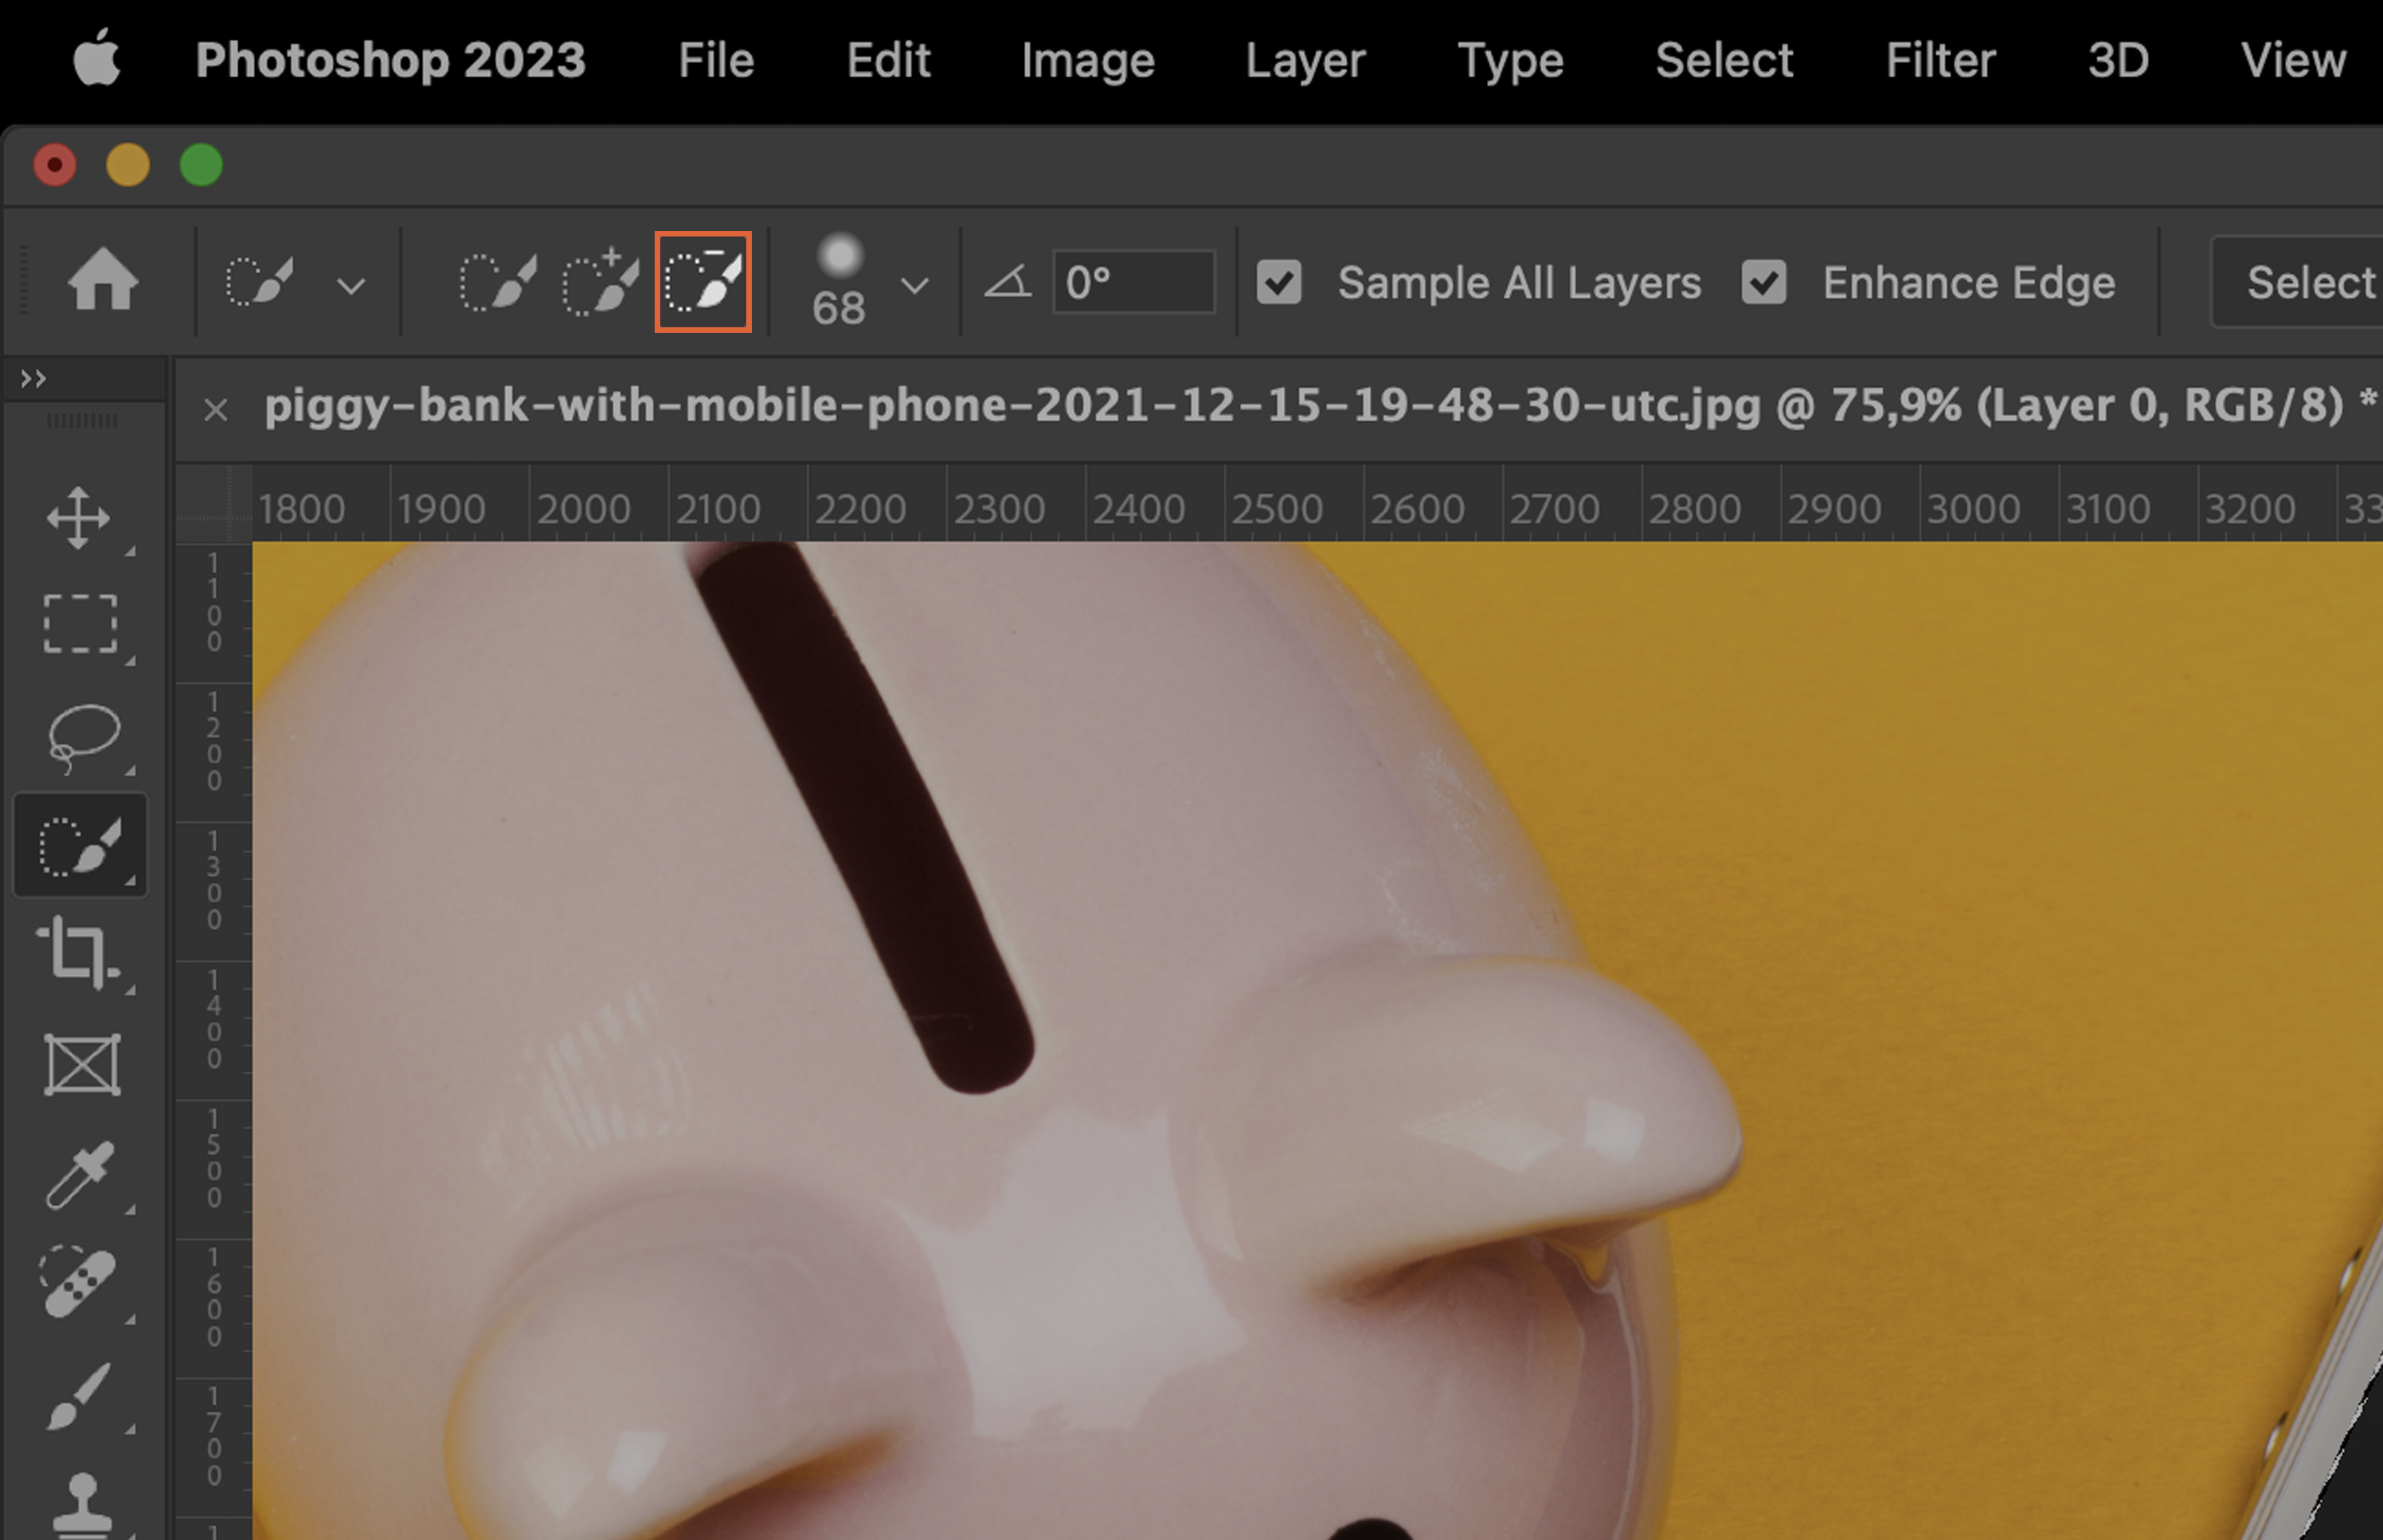
Task: Open the tool preset picker dropdown
Action: tap(351, 286)
